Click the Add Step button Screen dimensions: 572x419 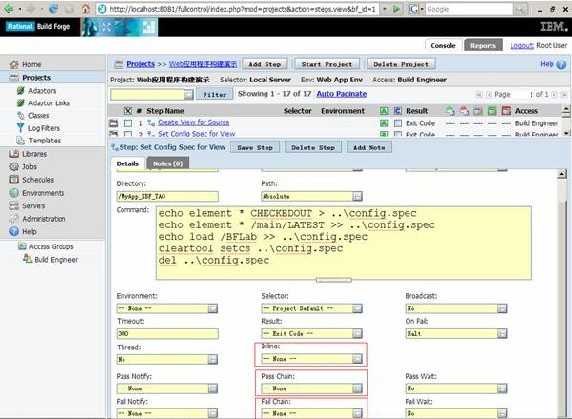coord(264,65)
